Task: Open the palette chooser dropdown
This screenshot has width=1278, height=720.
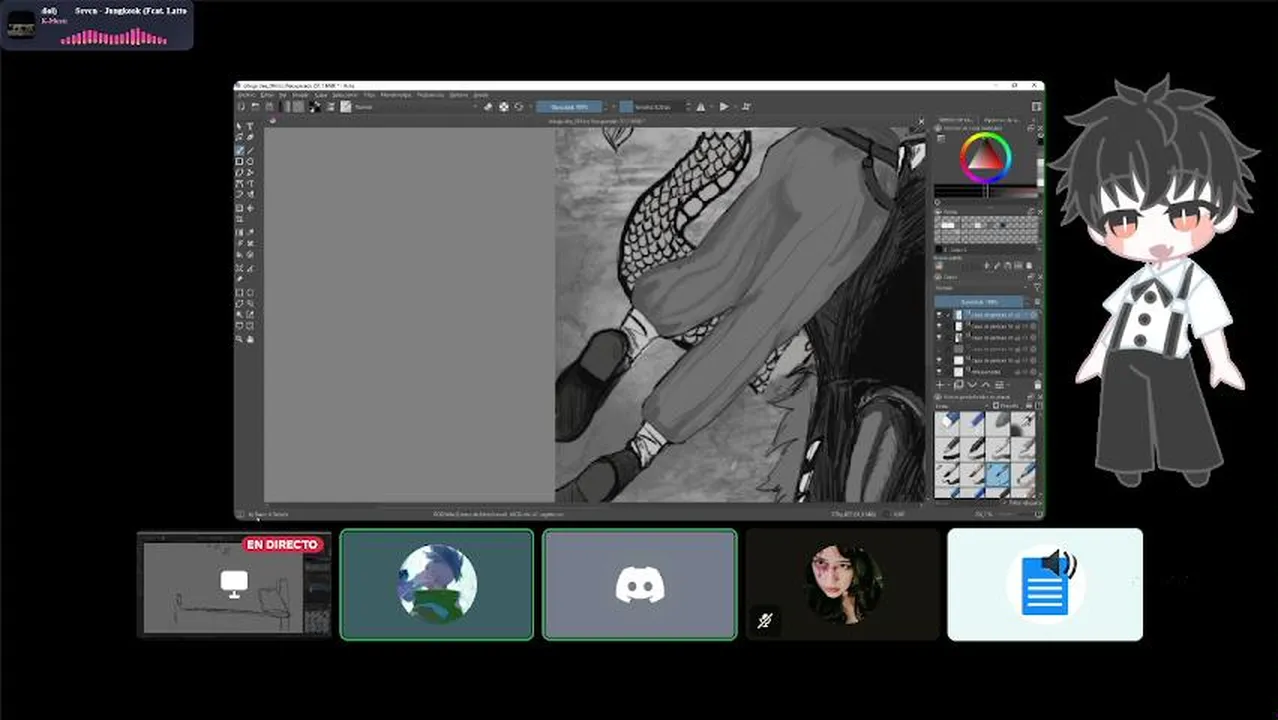Action: (x=938, y=266)
